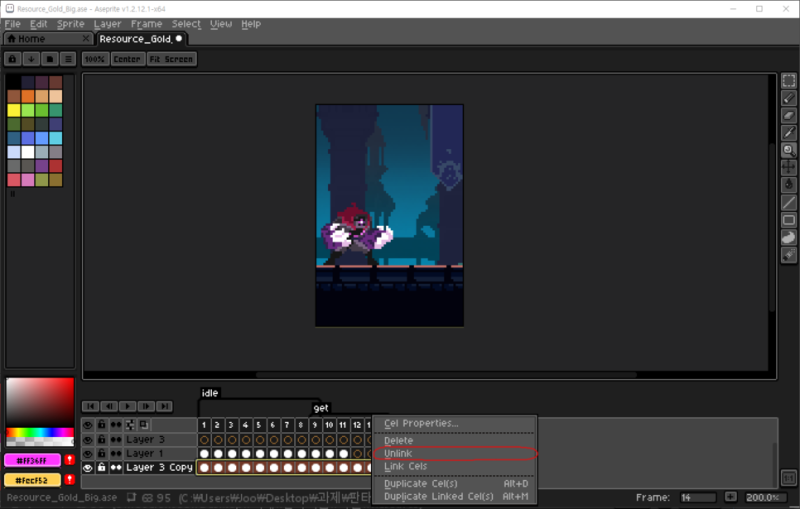Pick the yellow swatch in the palette
Screen dimensions: 800x509
point(14,110)
